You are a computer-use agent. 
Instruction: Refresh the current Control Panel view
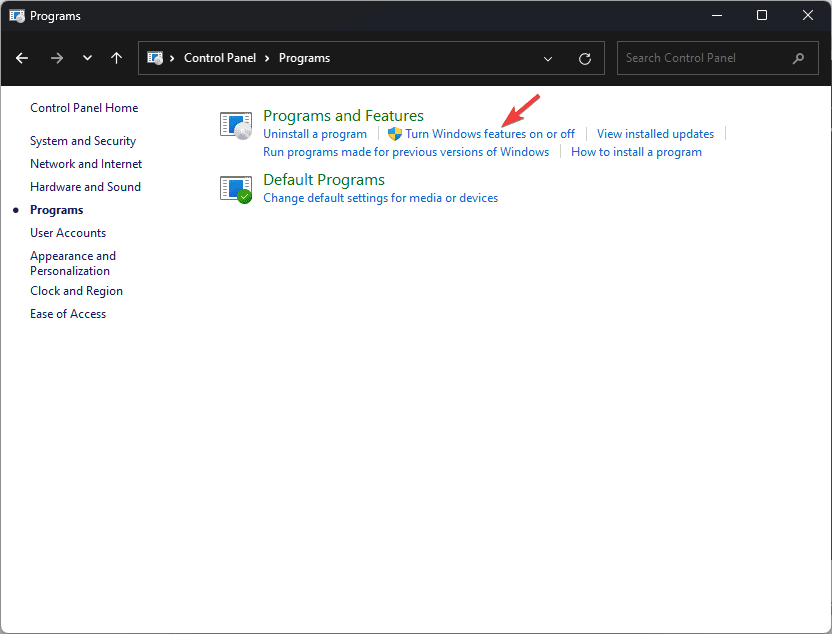pyautogui.click(x=585, y=58)
